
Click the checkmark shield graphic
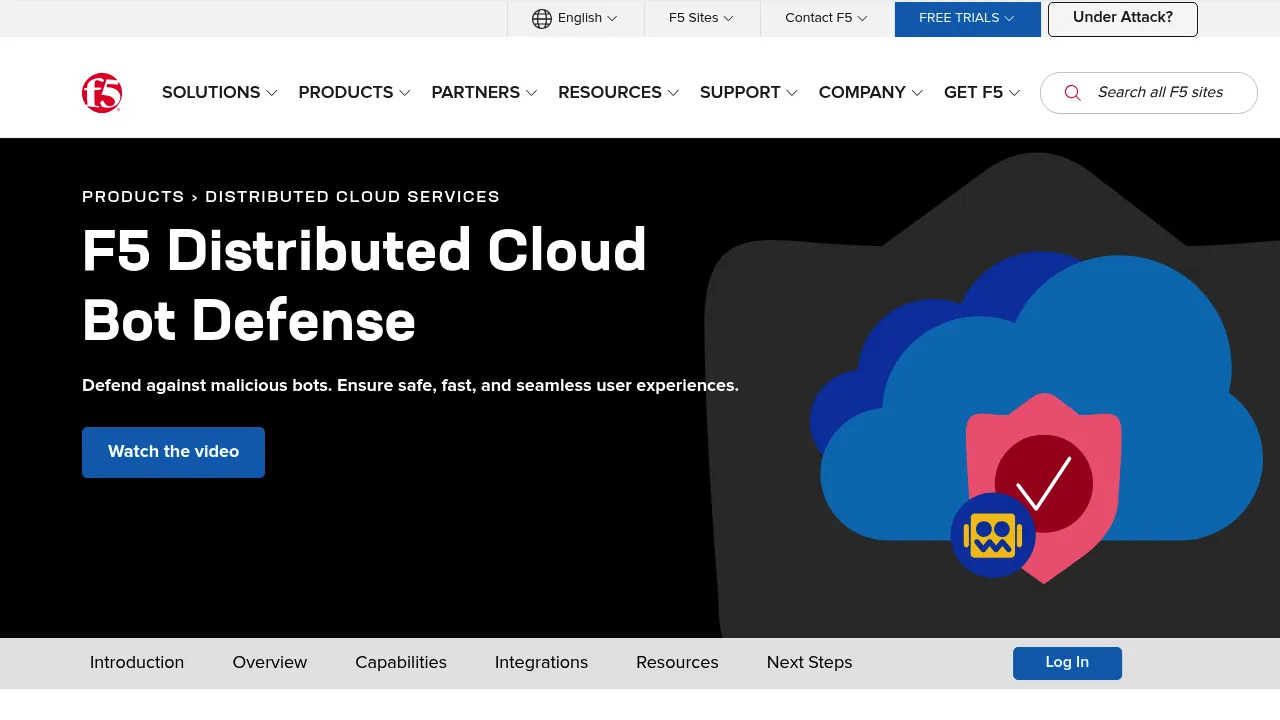point(1044,488)
